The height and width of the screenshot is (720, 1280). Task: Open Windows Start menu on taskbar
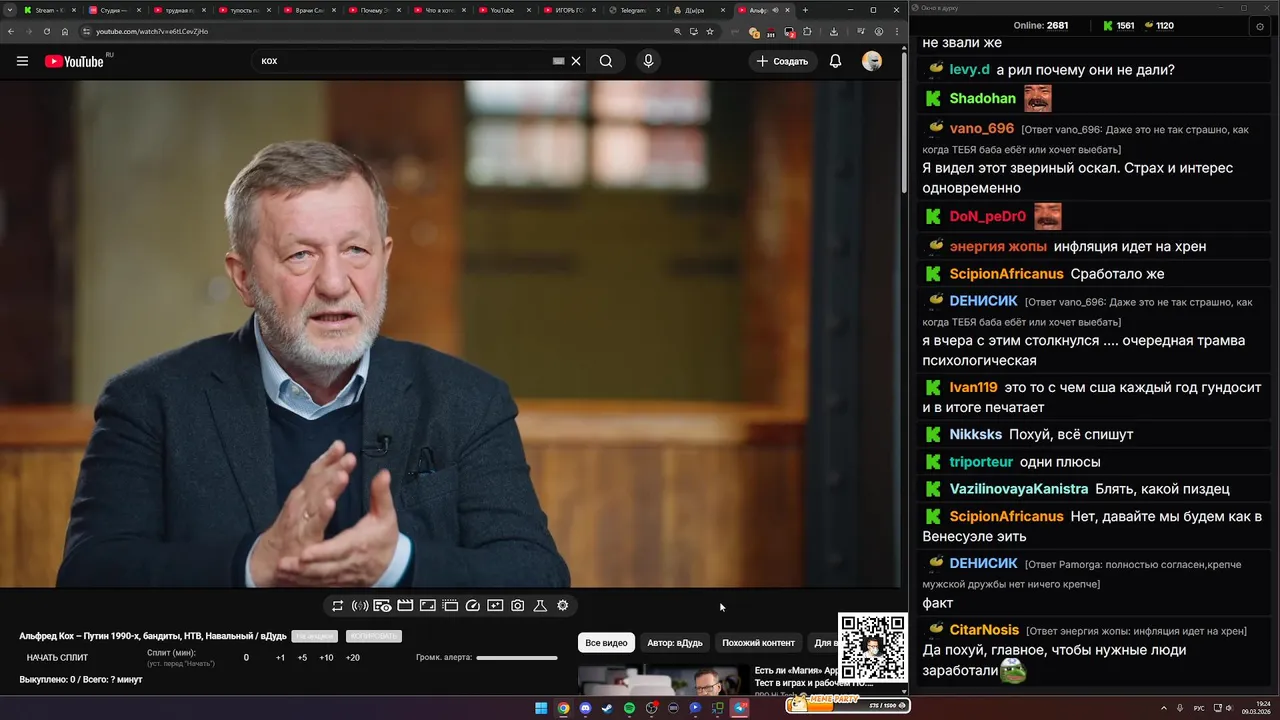point(541,708)
